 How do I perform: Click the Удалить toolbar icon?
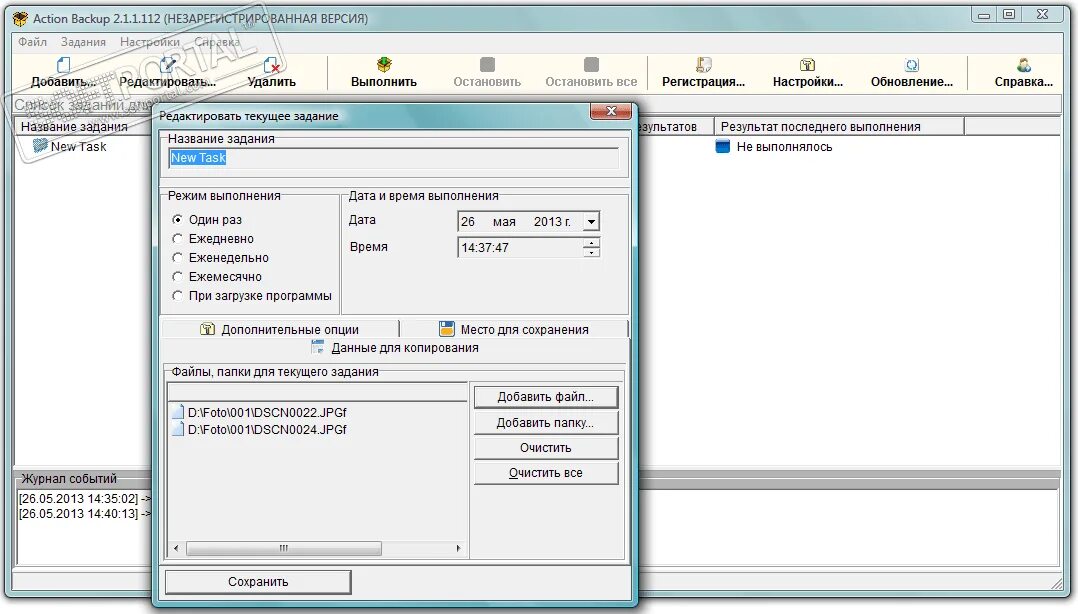pyautogui.click(x=272, y=65)
